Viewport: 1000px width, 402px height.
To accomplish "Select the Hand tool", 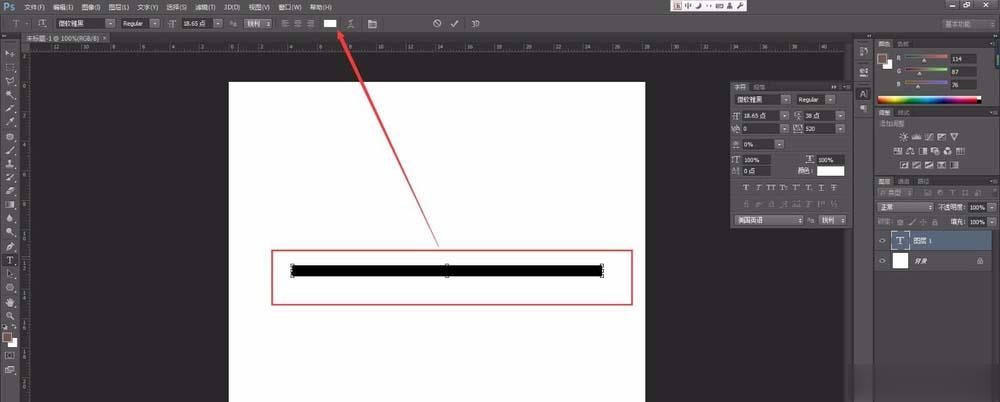I will (10, 302).
